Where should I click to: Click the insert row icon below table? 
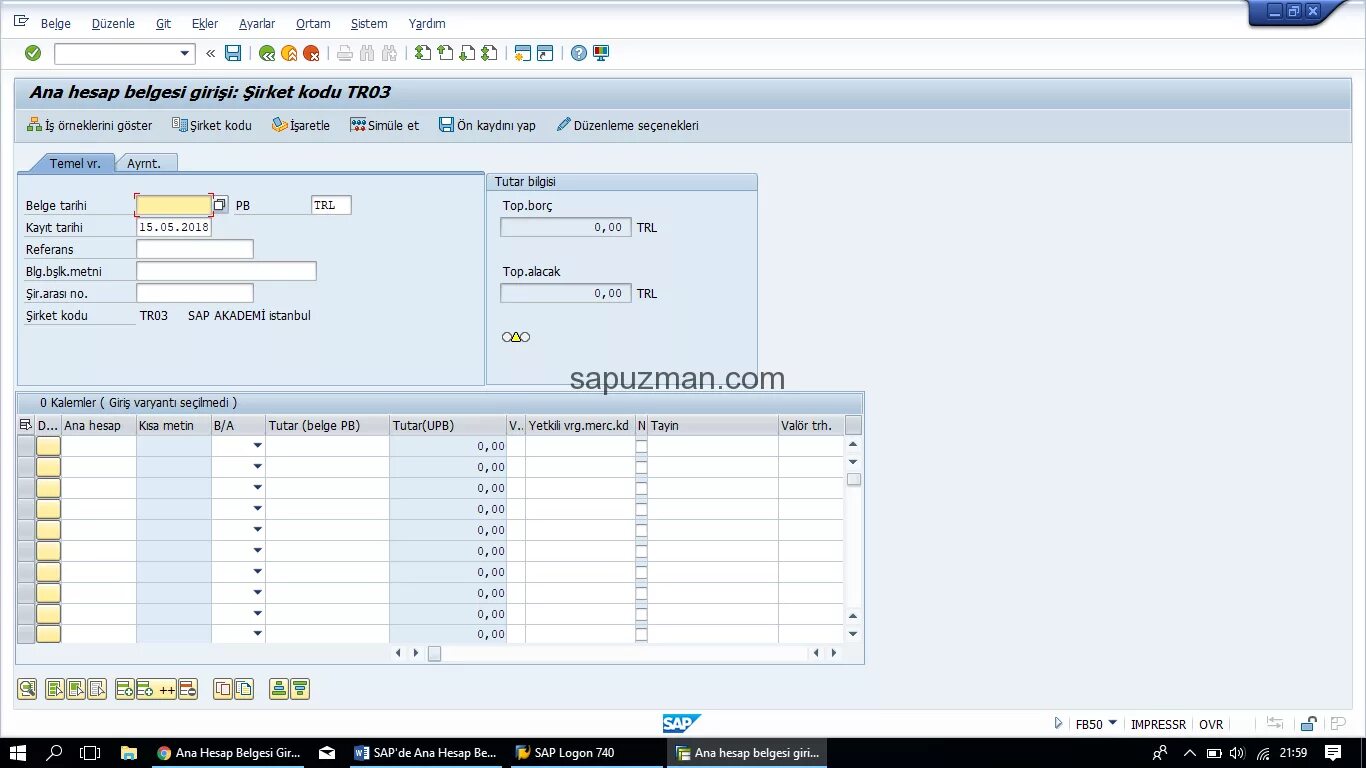click(125, 688)
